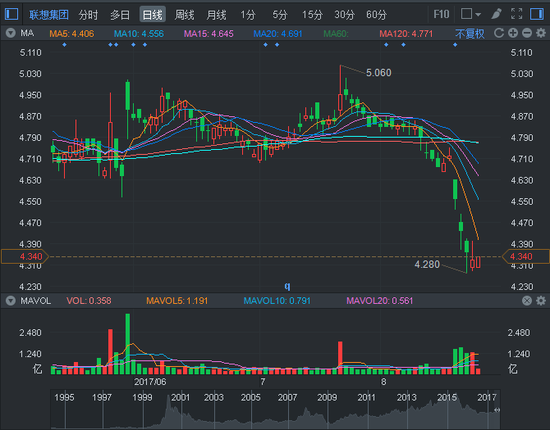The width and height of the screenshot is (550, 430).
Task: Click the 联想集团 stock name
Action: pos(49,15)
